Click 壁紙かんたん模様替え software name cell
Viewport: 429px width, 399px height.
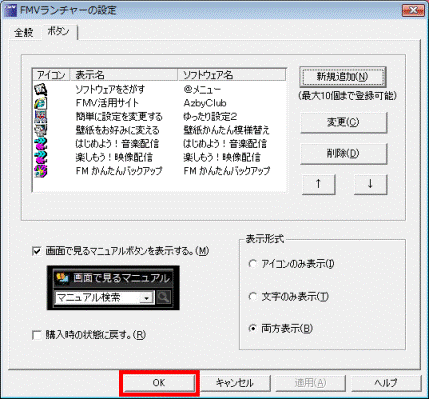(x=226, y=130)
